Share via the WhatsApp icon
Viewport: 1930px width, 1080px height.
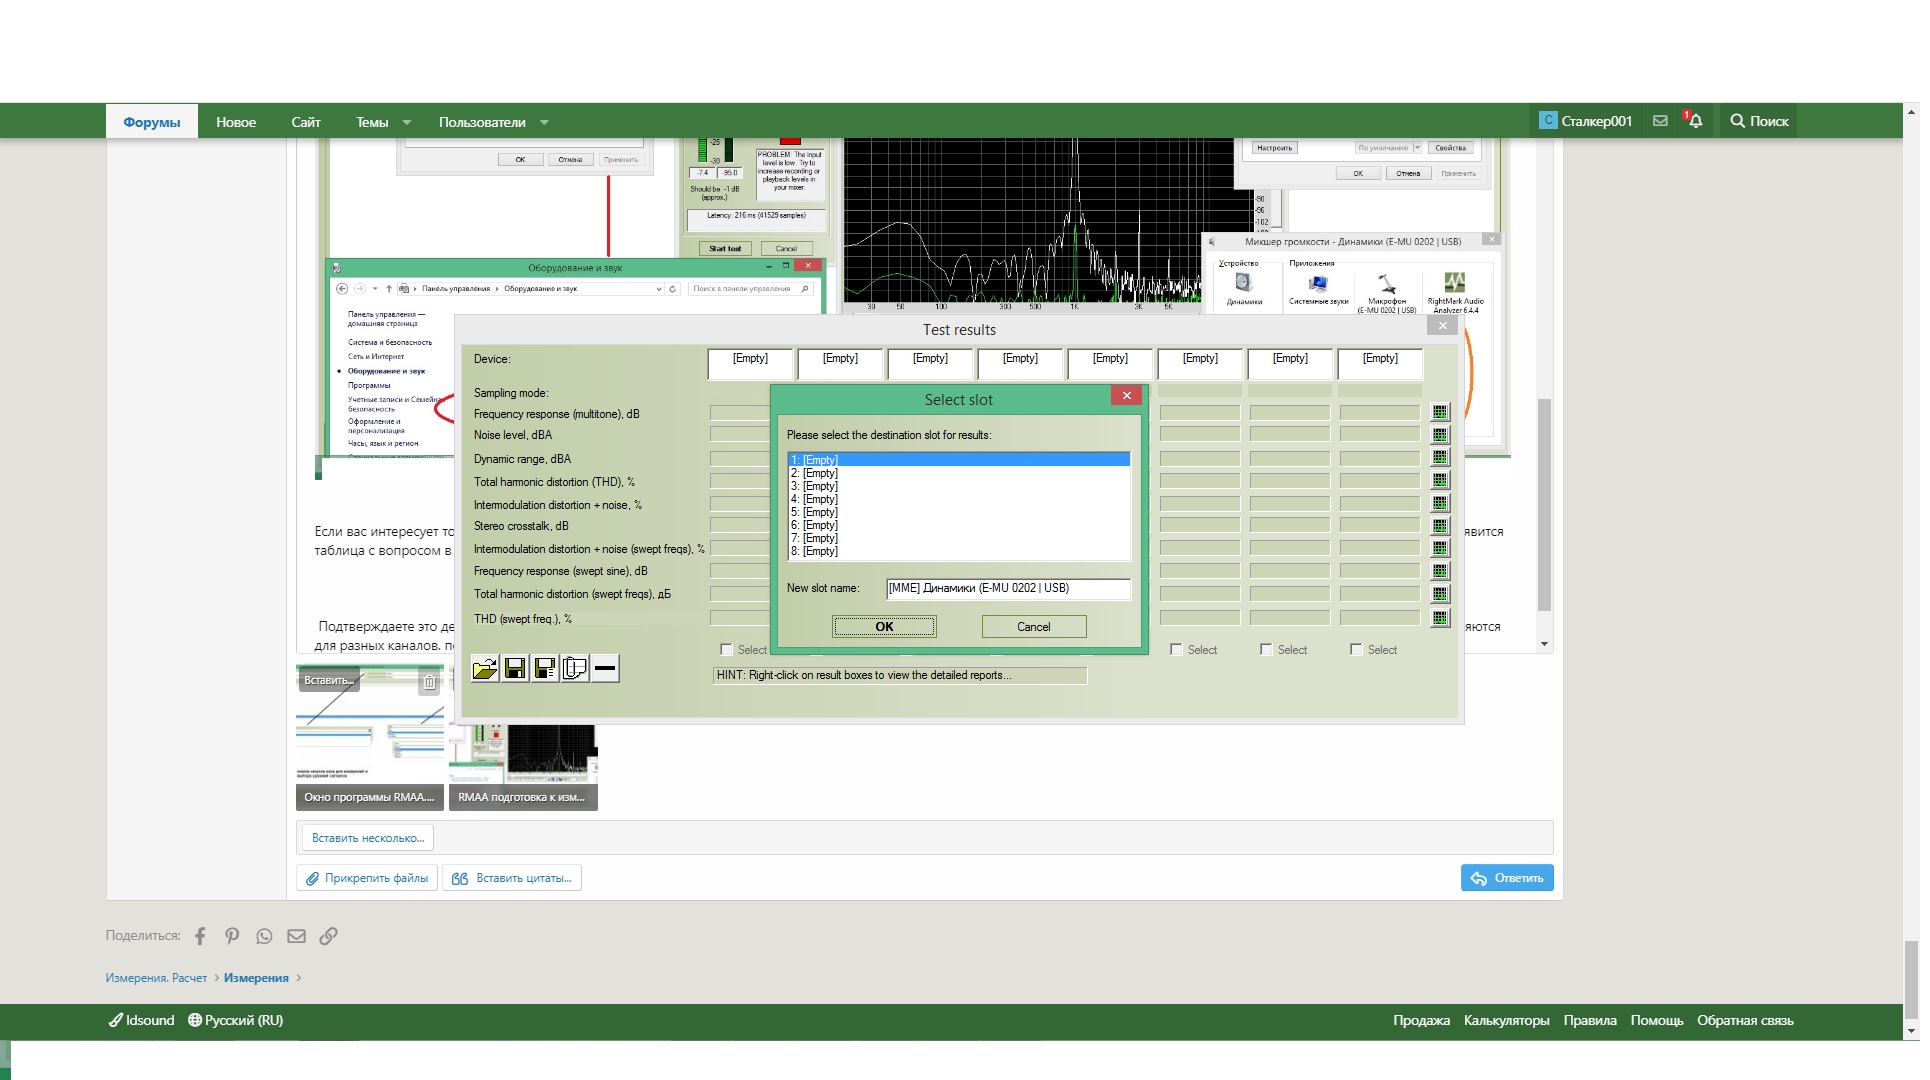click(x=264, y=937)
